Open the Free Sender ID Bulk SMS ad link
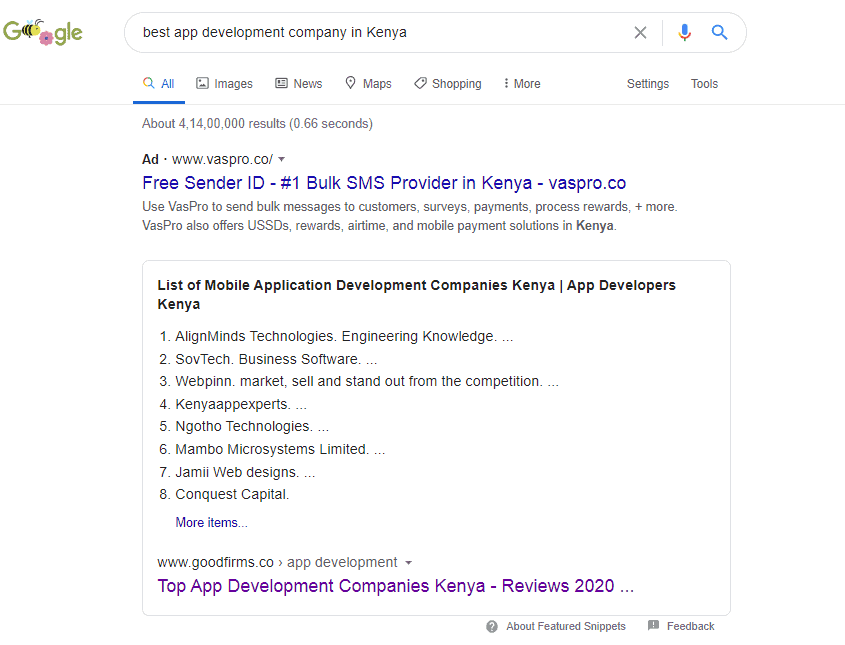Viewport: 845px width, 645px height. point(384,183)
